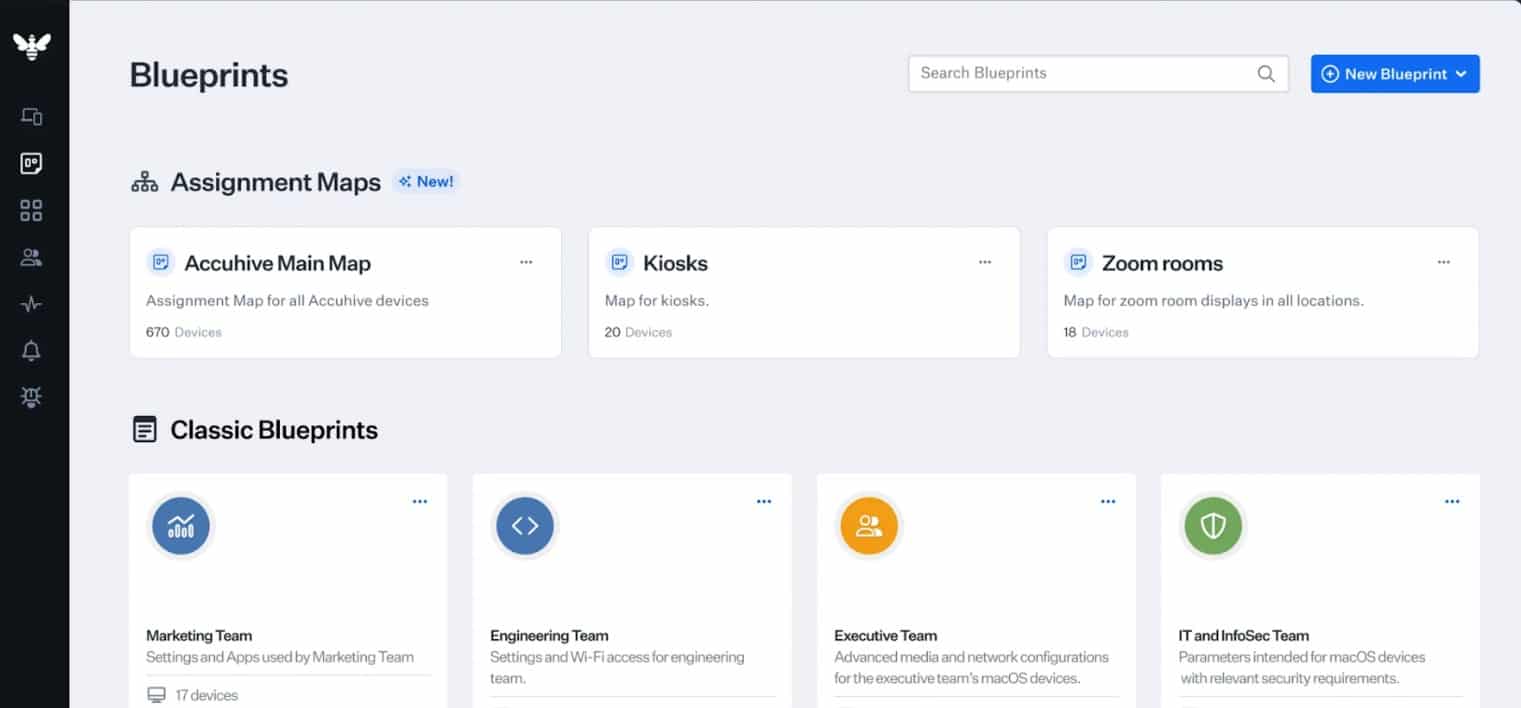Click the Assignment Maps hierarchy icon
Image resolution: width=1521 pixels, height=708 pixels.
(145, 182)
